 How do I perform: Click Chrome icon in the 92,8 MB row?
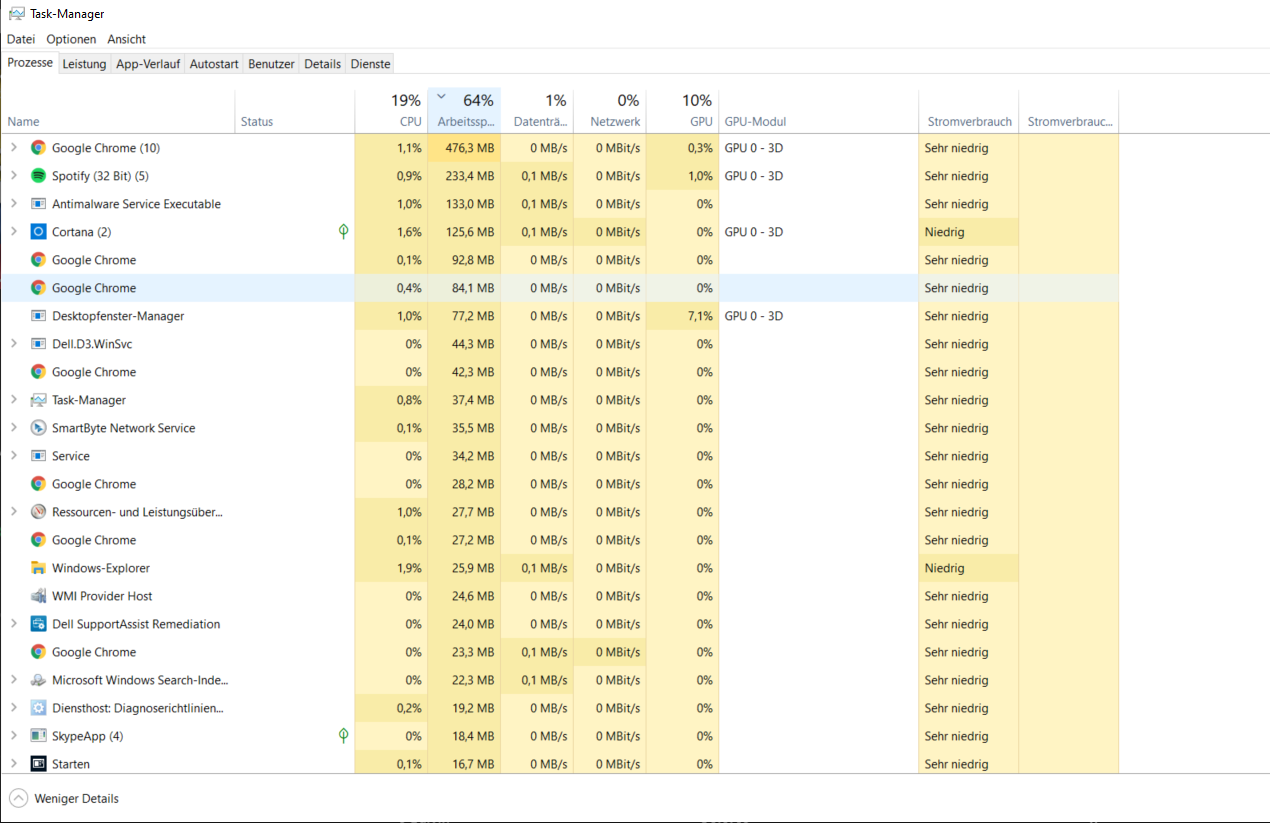(x=38, y=260)
